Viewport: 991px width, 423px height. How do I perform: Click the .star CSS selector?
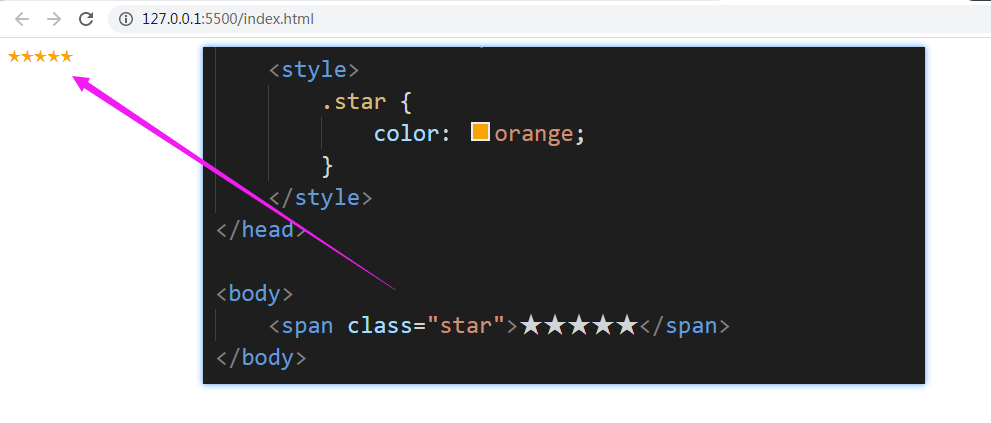coord(353,101)
